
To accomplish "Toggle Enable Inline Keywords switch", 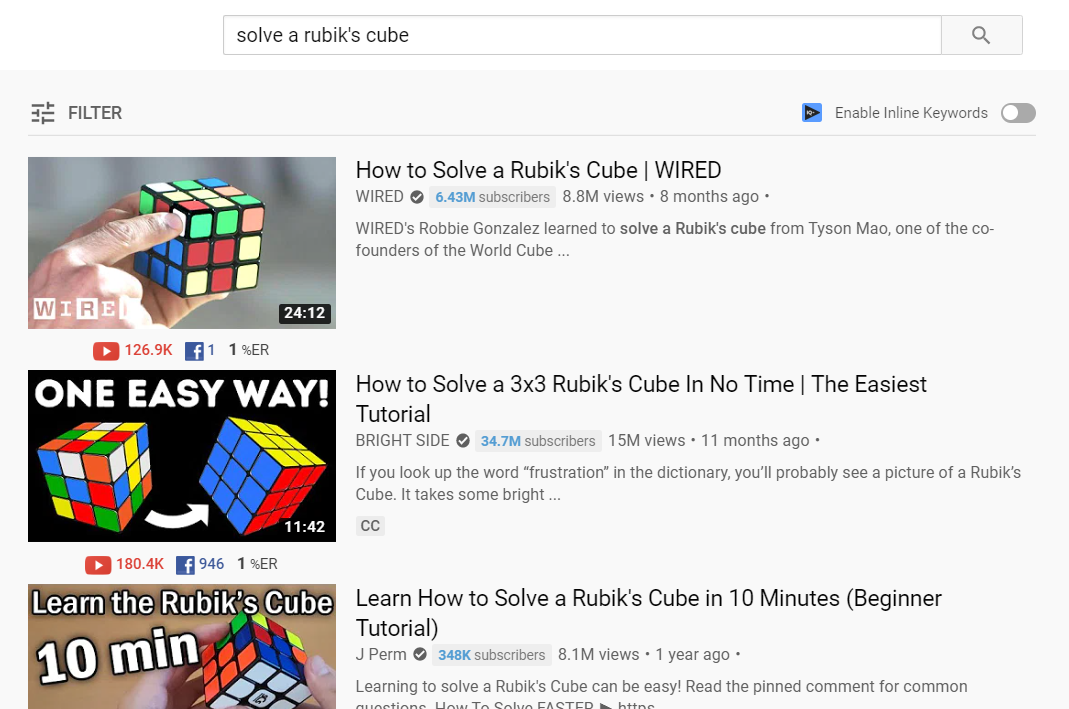I will 1018,113.
